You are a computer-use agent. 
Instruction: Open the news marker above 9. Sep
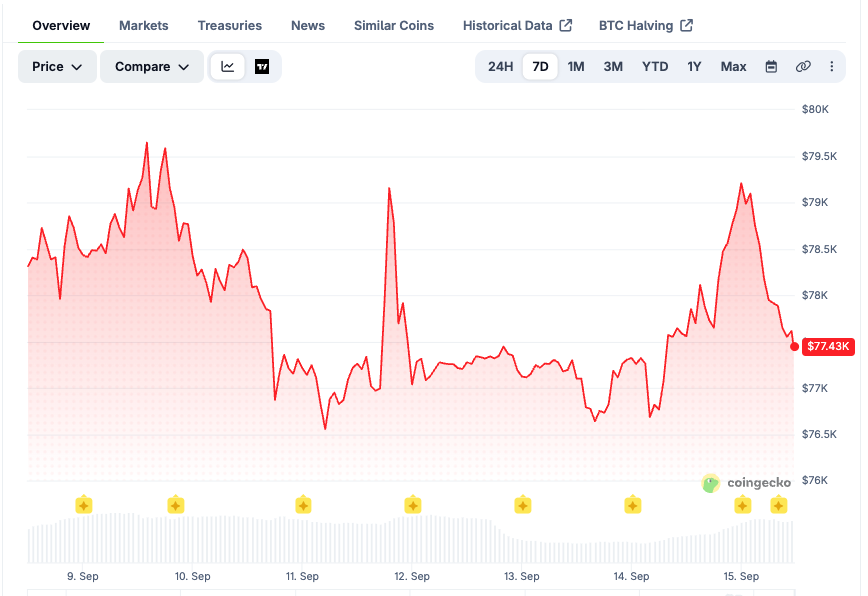click(84, 505)
